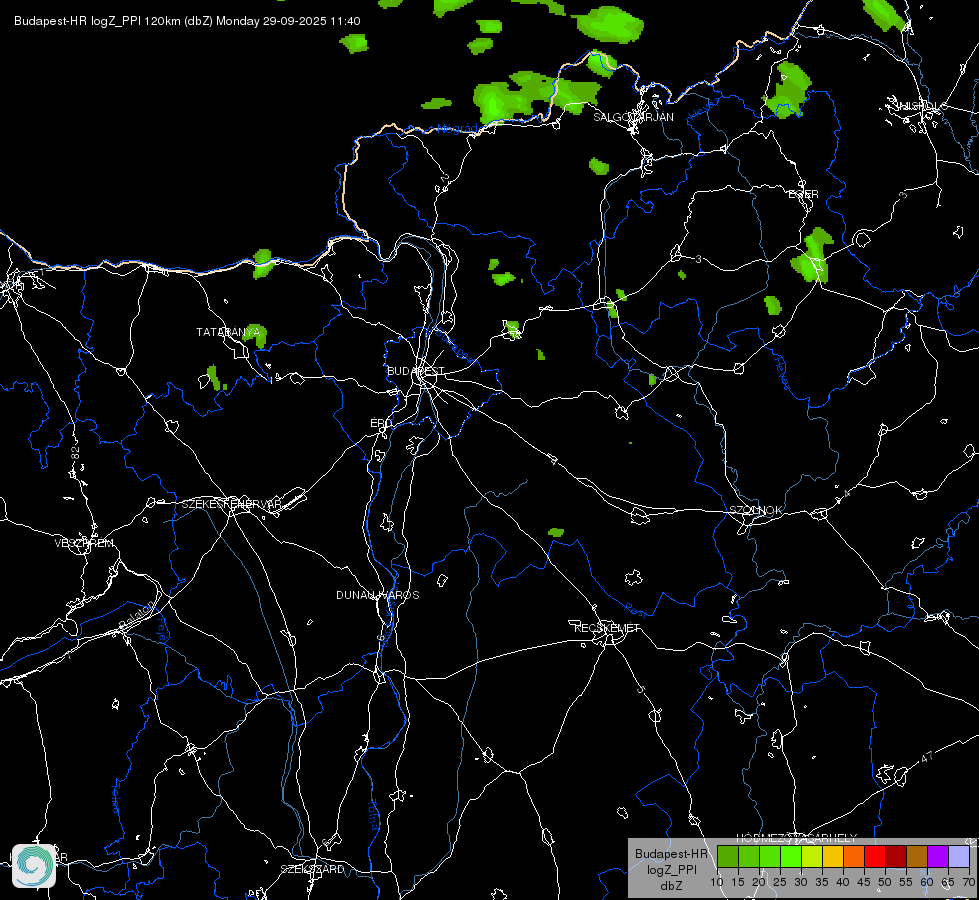Click the SALGOTARJAN city label

pyautogui.click(x=633, y=117)
